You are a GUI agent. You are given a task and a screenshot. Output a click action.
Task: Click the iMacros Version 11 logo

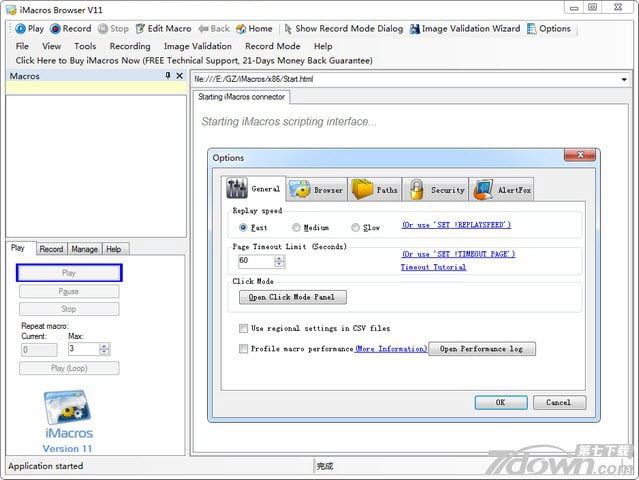pos(68,422)
